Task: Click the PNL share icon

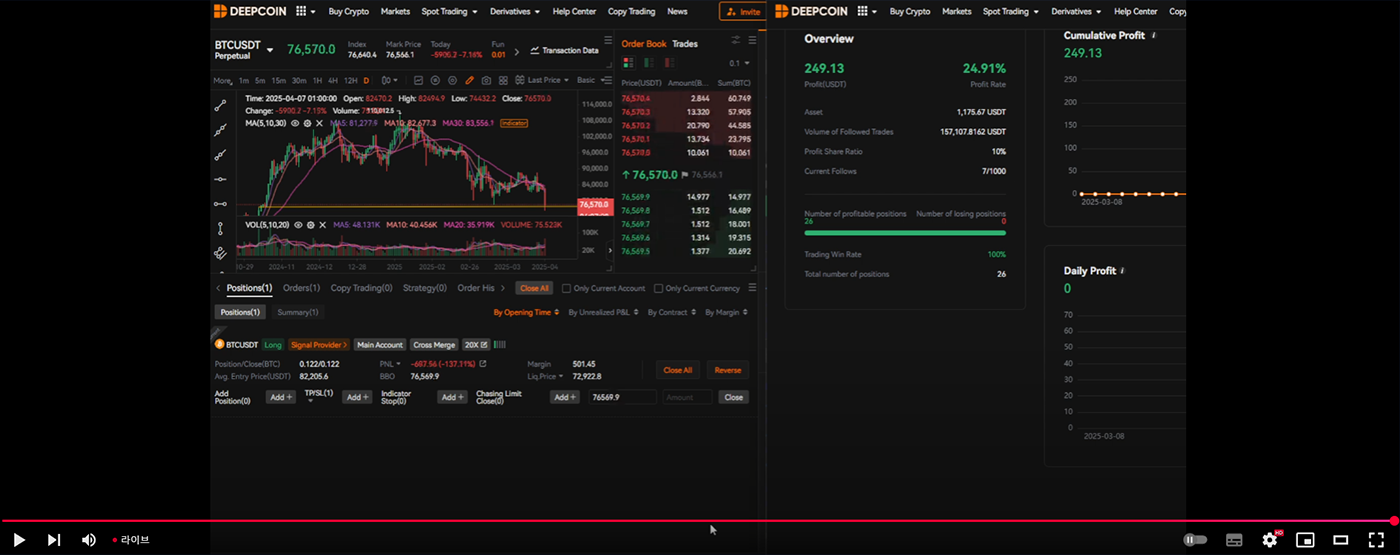Action: pos(483,364)
